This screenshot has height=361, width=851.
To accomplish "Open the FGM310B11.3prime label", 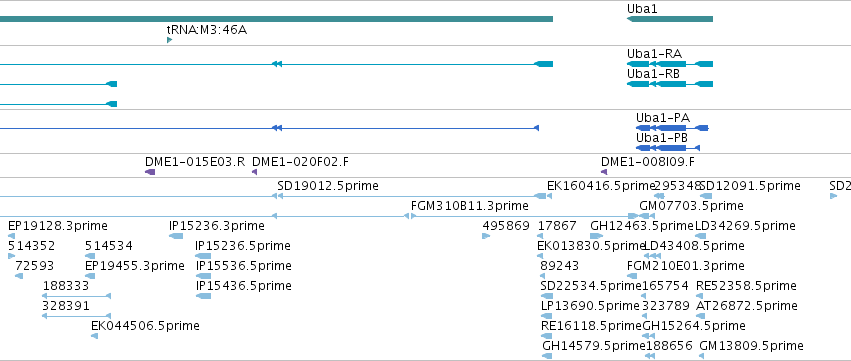I will coord(469,206).
